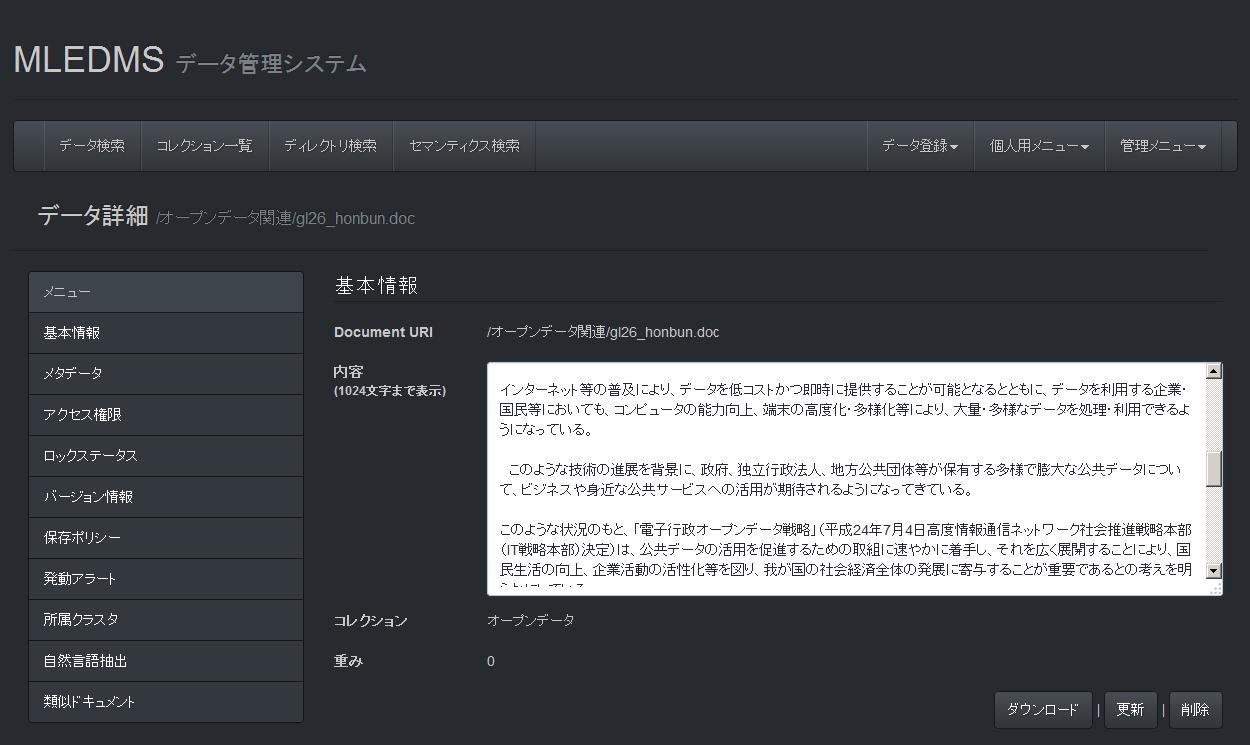Click the 内容 field label
The image size is (1250, 745).
click(x=348, y=371)
